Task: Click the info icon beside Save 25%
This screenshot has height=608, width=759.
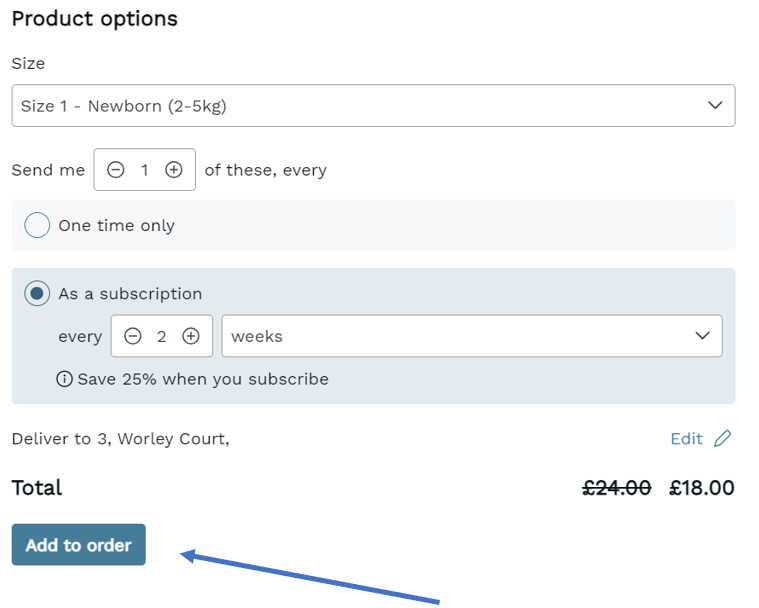Action: click(64, 379)
